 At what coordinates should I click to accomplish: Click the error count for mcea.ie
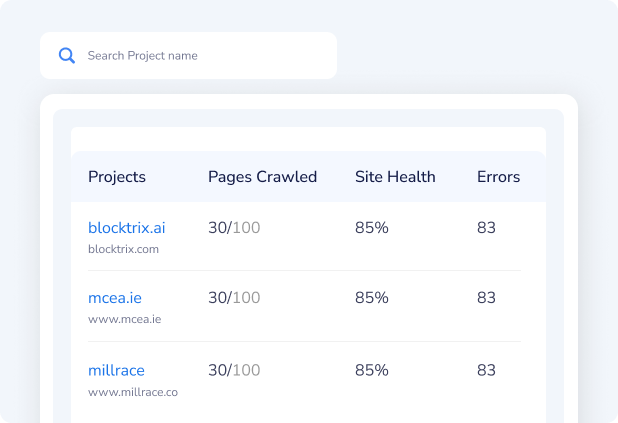pos(486,298)
